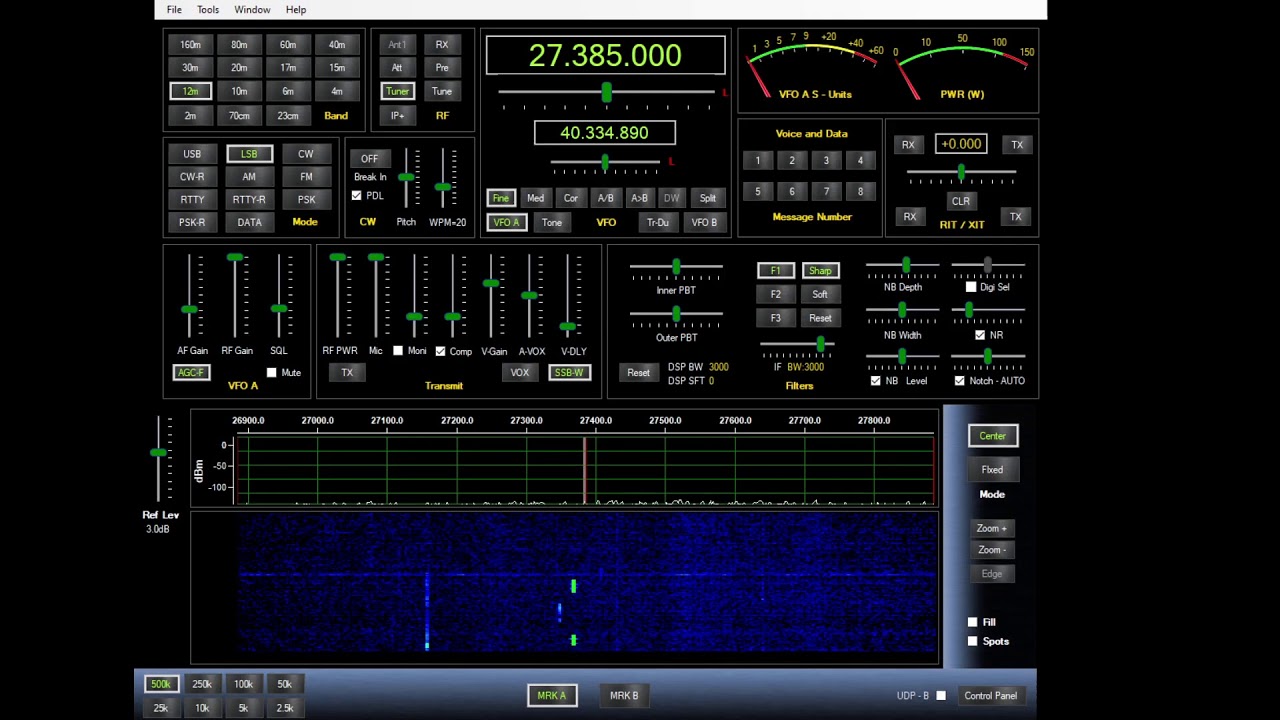Swap VFOs with the A/B button
The width and height of the screenshot is (1280, 720).
pos(605,198)
